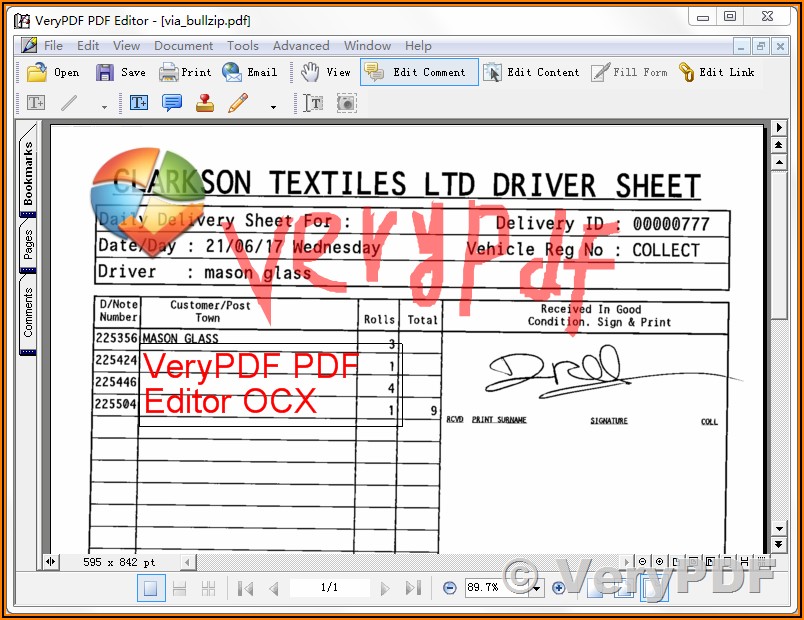Close the inner via_bullzip.pdf document

point(780,47)
